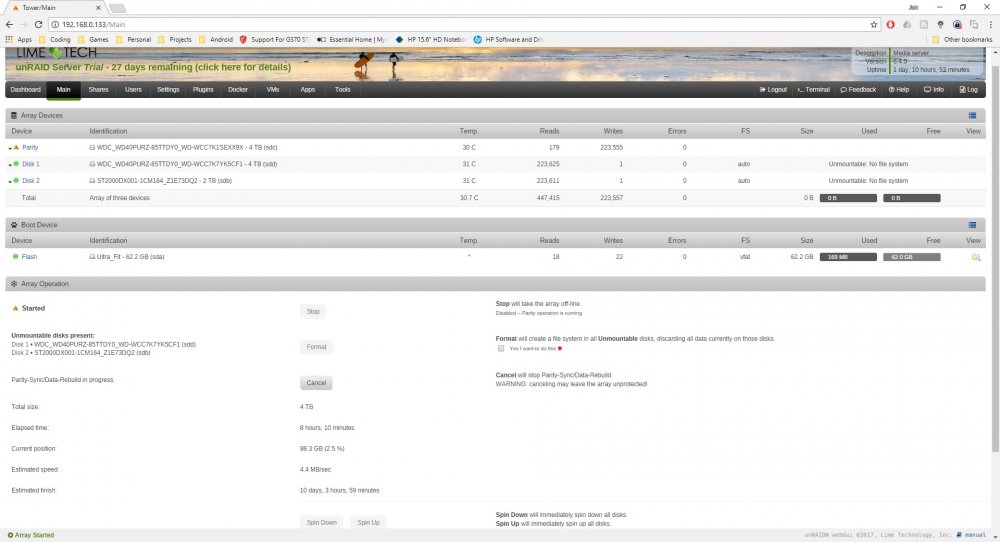Click the trial days remaining banner
This screenshot has width=1000, height=542.
[153, 67]
